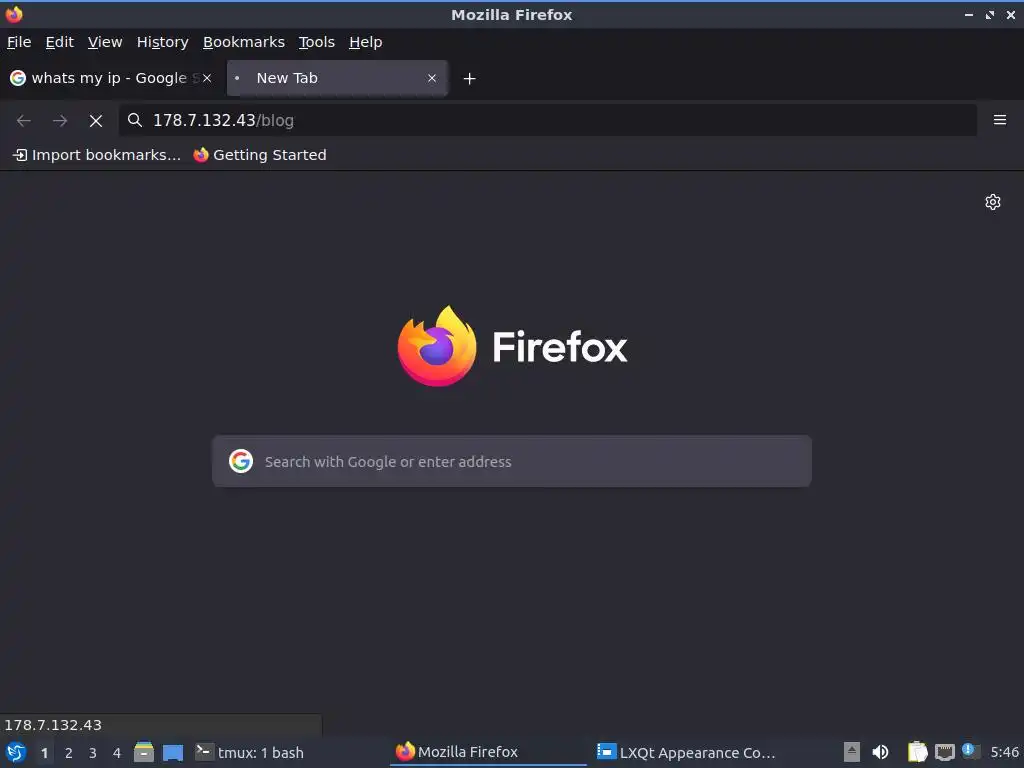
Task: Go back with the back arrow
Action: [24, 120]
